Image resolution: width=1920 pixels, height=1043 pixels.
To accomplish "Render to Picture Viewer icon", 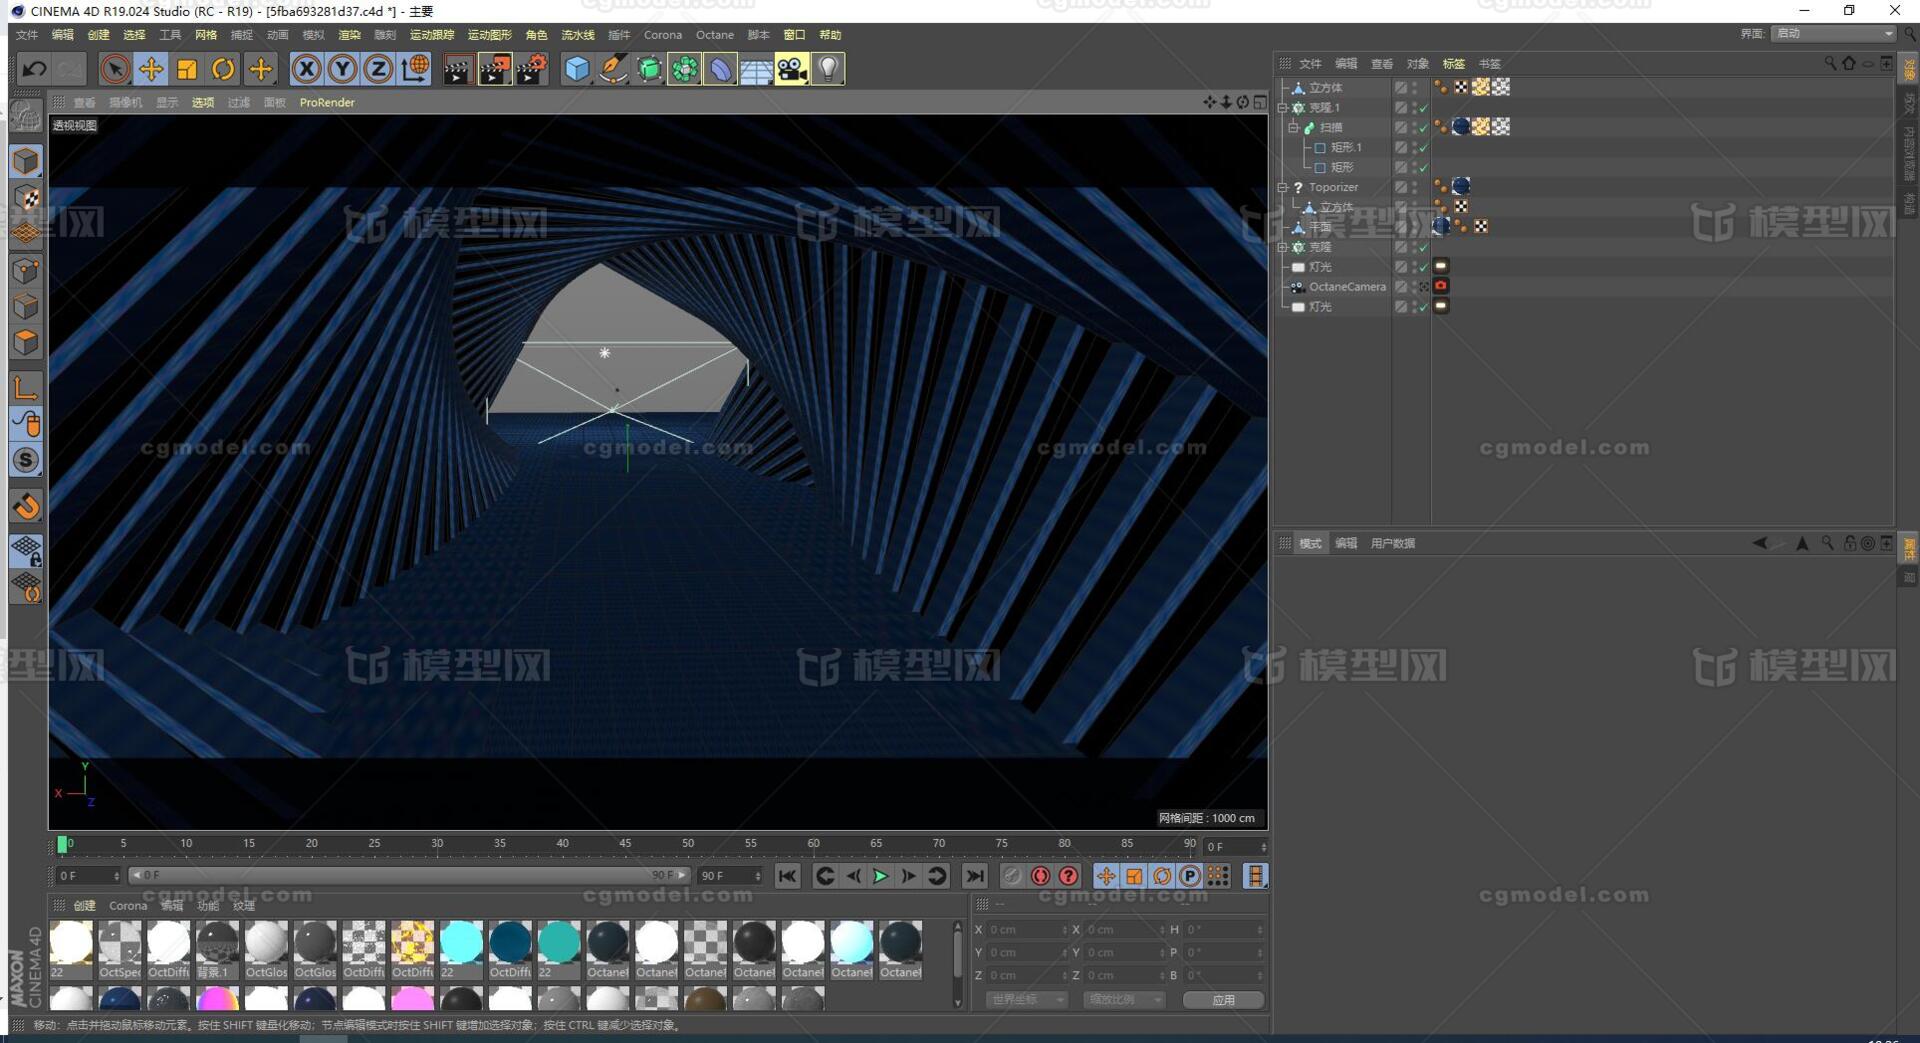I will (495, 69).
